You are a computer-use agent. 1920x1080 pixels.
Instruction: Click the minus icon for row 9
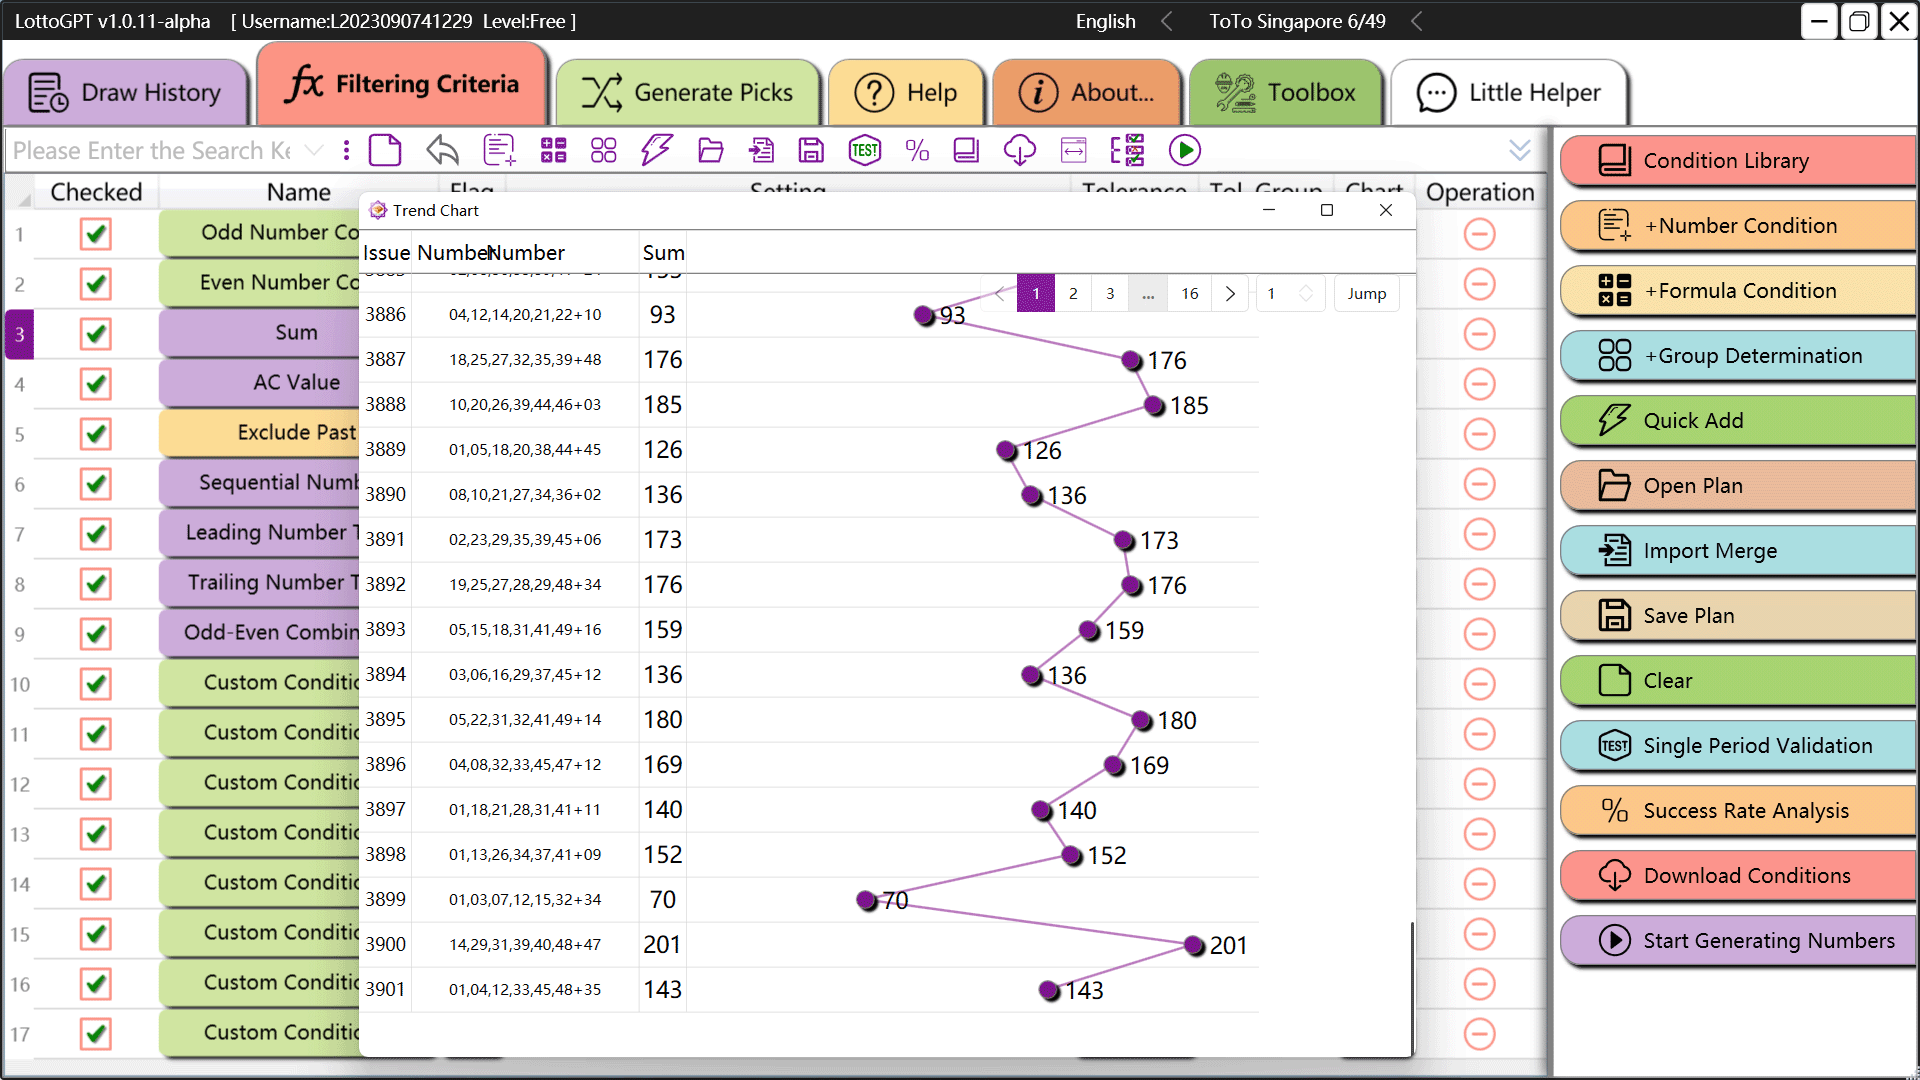point(1479,634)
